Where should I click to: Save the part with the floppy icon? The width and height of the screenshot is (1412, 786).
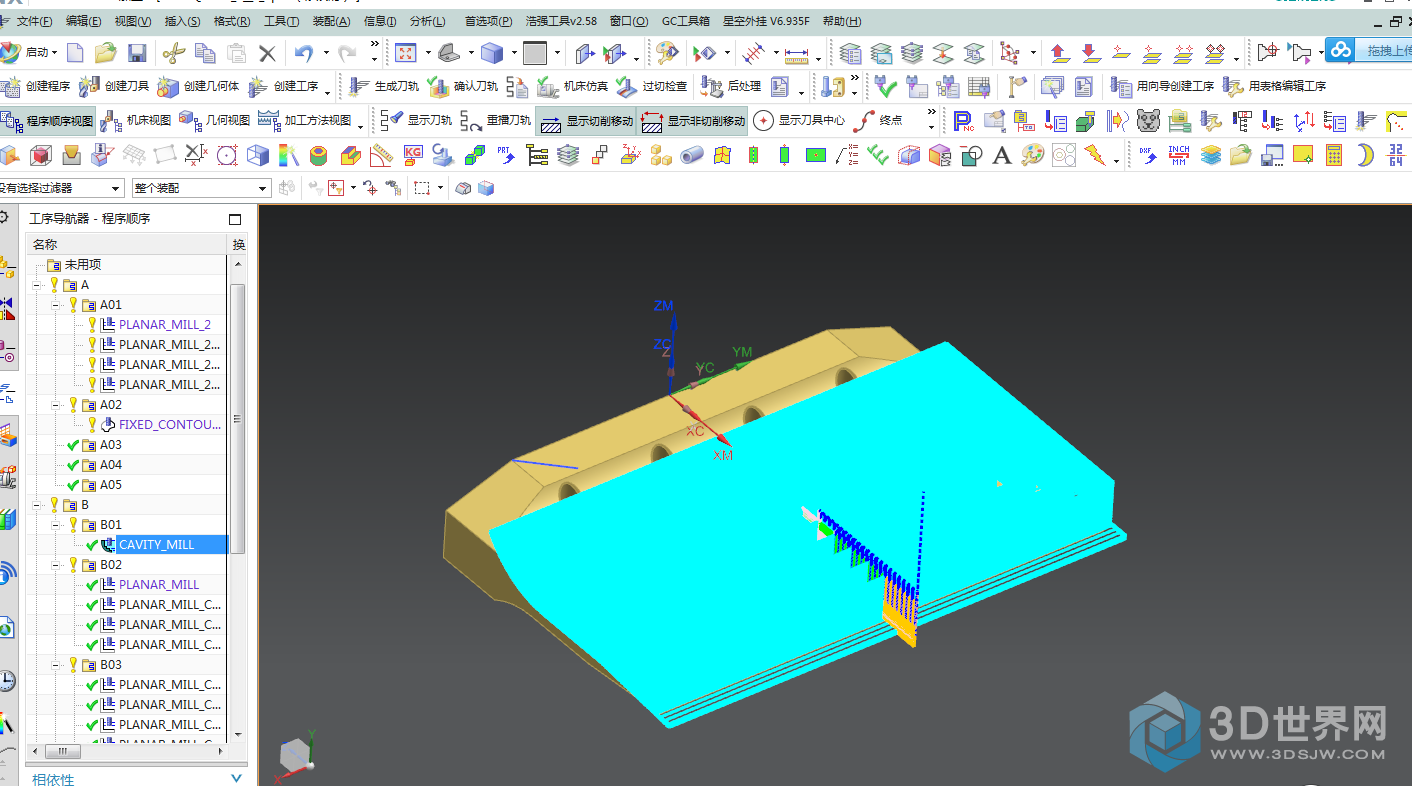pos(137,52)
